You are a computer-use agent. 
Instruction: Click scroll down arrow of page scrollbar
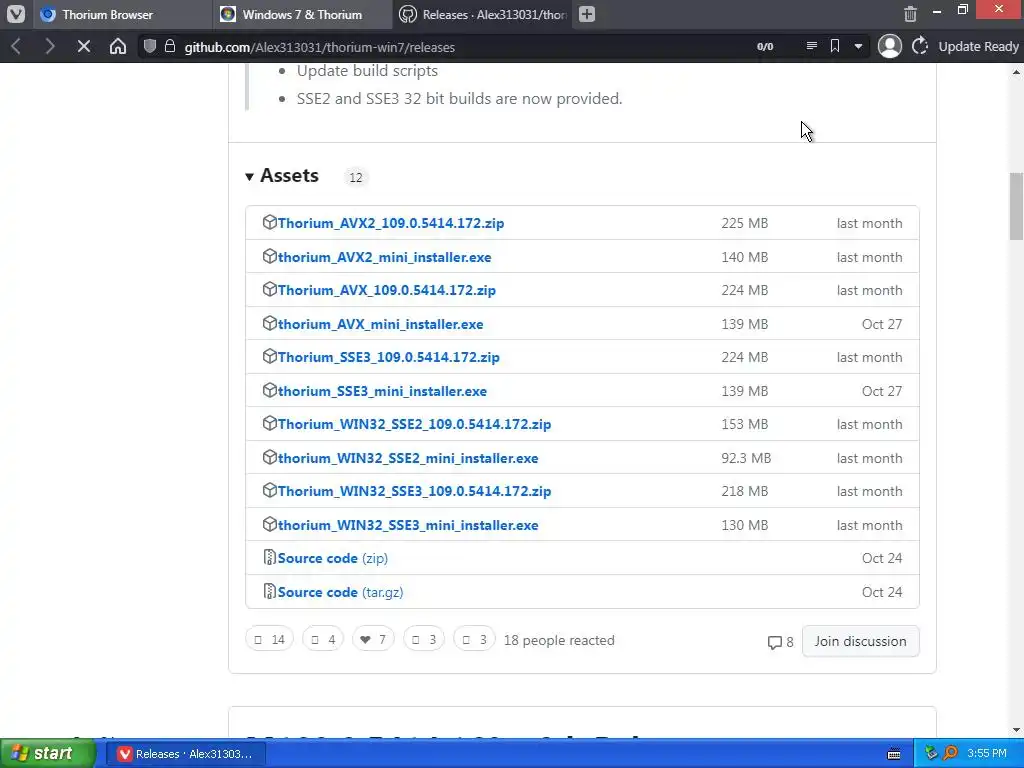coord(1017,730)
